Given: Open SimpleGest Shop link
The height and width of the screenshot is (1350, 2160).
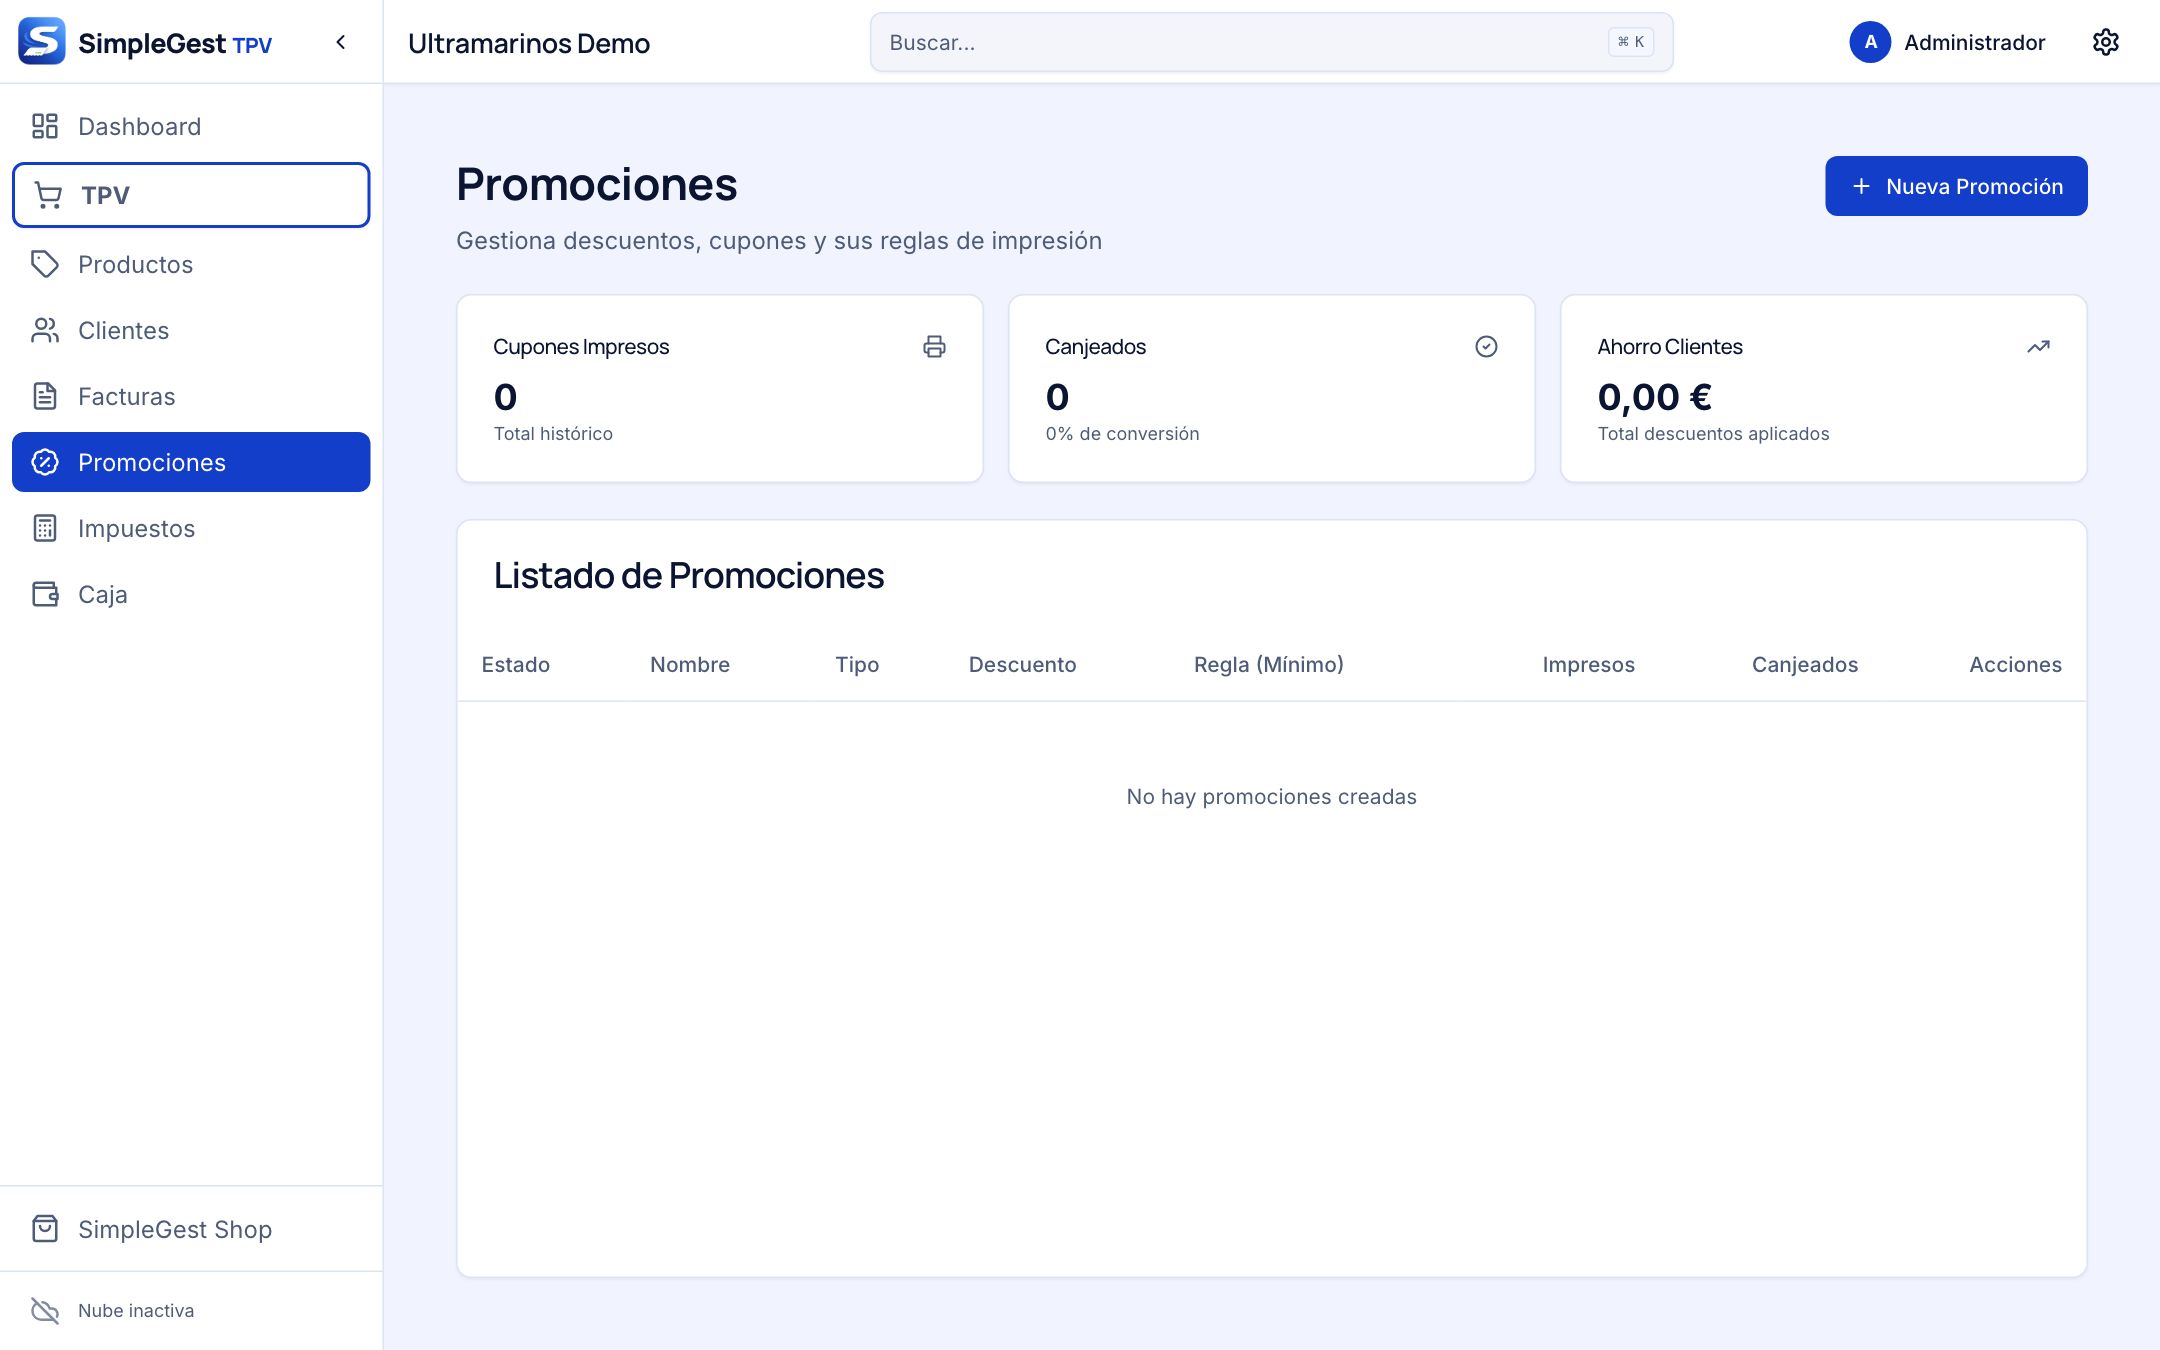Looking at the screenshot, I should (191, 1229).
